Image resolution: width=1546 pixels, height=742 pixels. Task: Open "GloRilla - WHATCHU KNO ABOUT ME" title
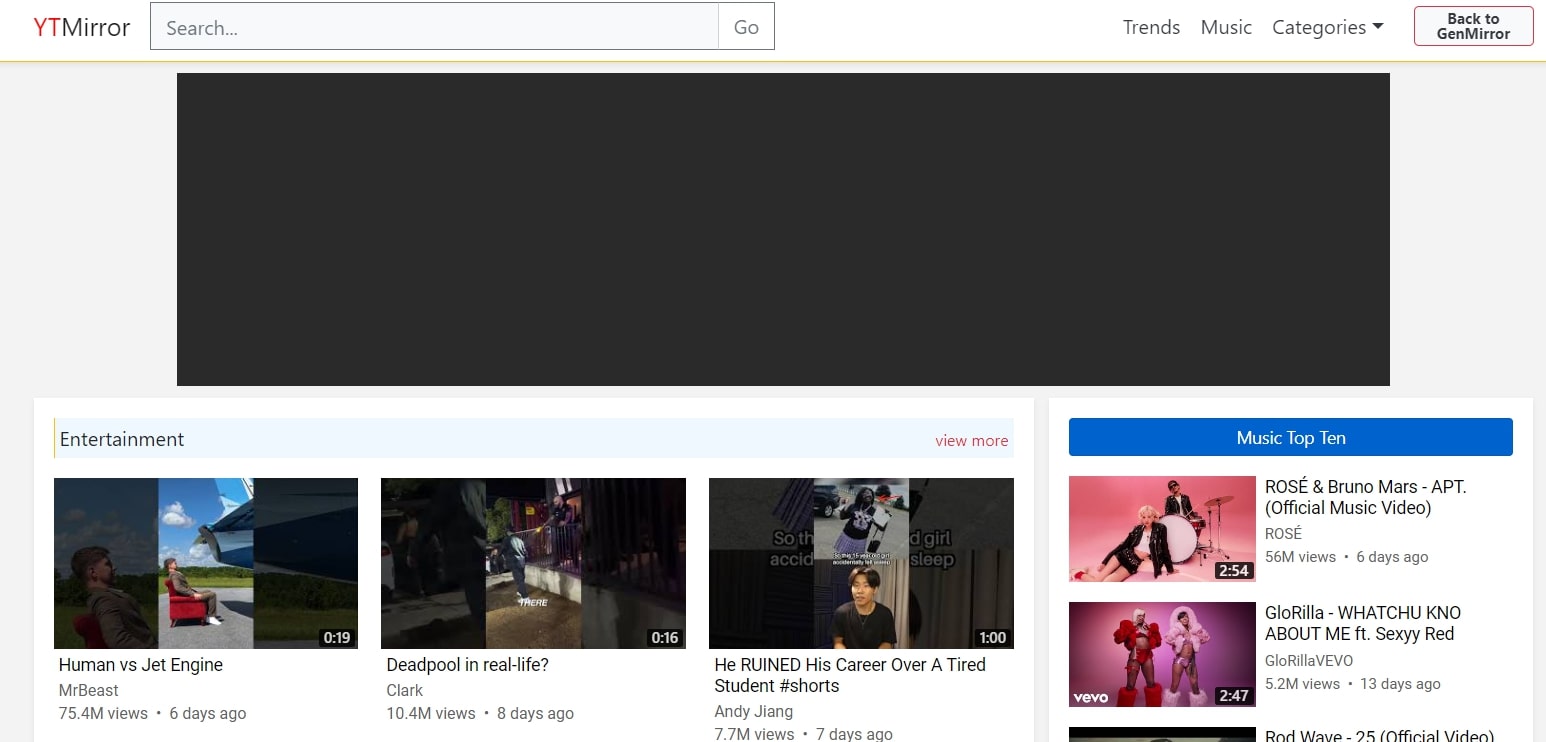1363,623
